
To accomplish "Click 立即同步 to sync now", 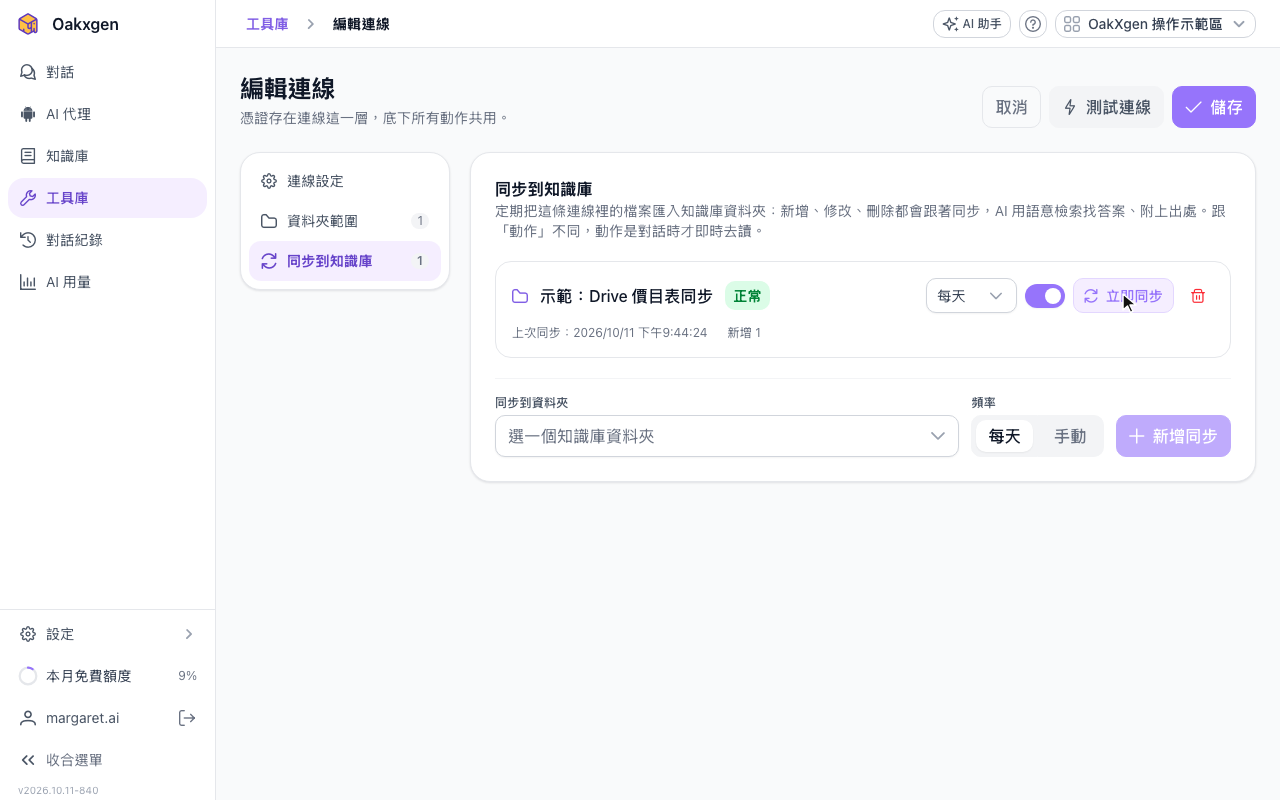I will click(x=1123, y=296).
